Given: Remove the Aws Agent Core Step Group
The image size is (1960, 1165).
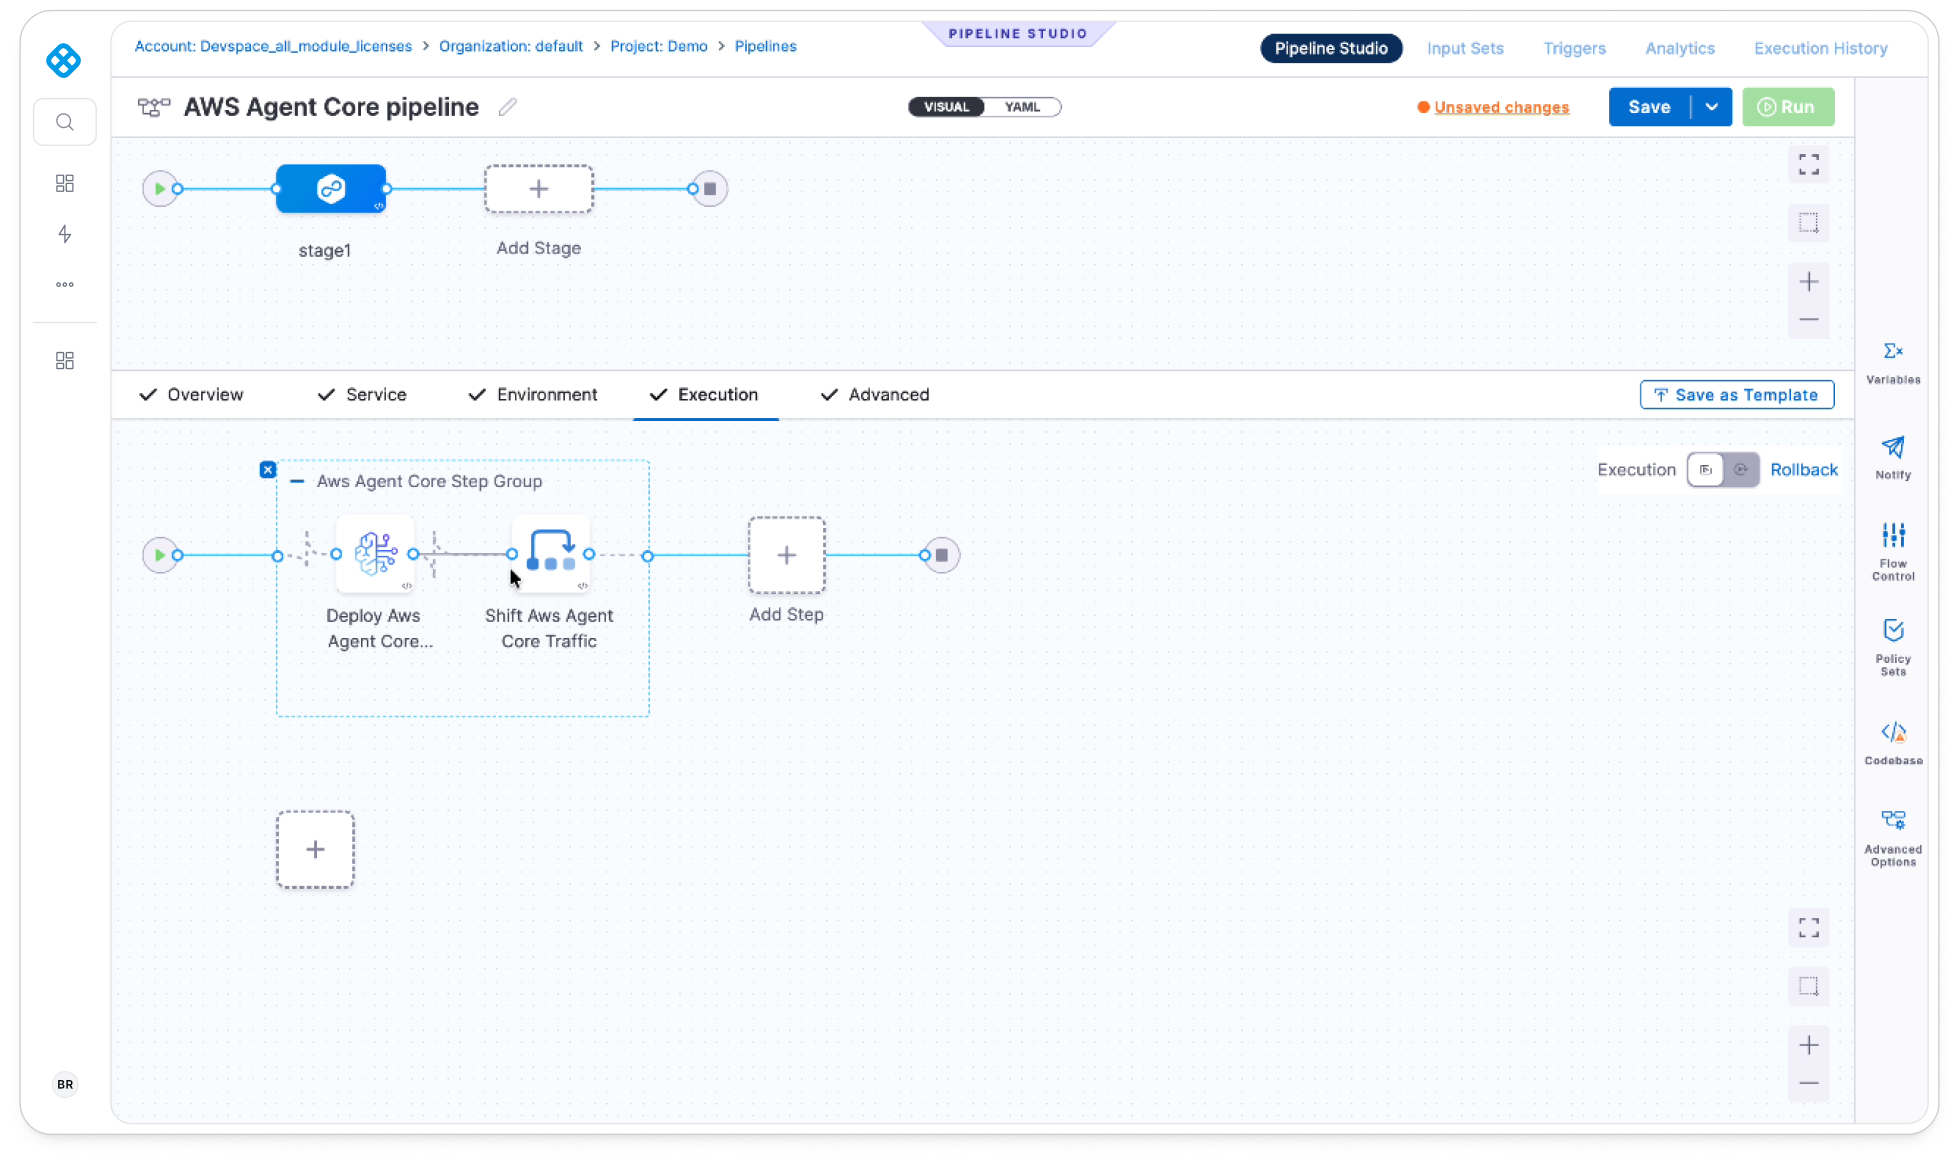Looking at the screenshot, I should [x=268, y=470].
